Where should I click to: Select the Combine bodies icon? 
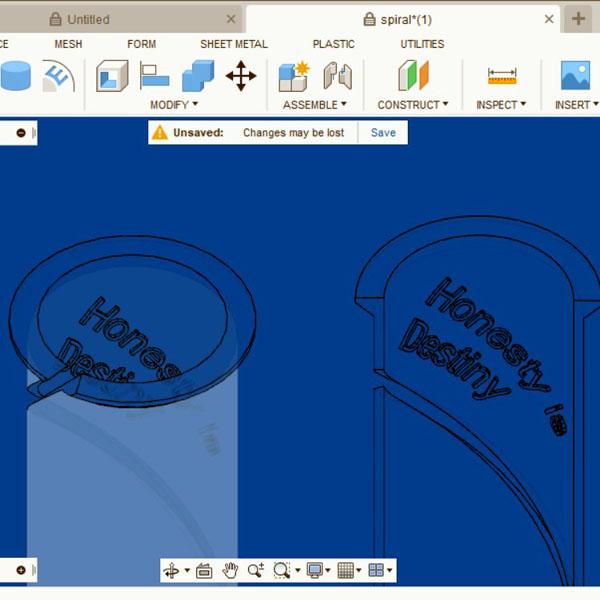pos(198,76)
